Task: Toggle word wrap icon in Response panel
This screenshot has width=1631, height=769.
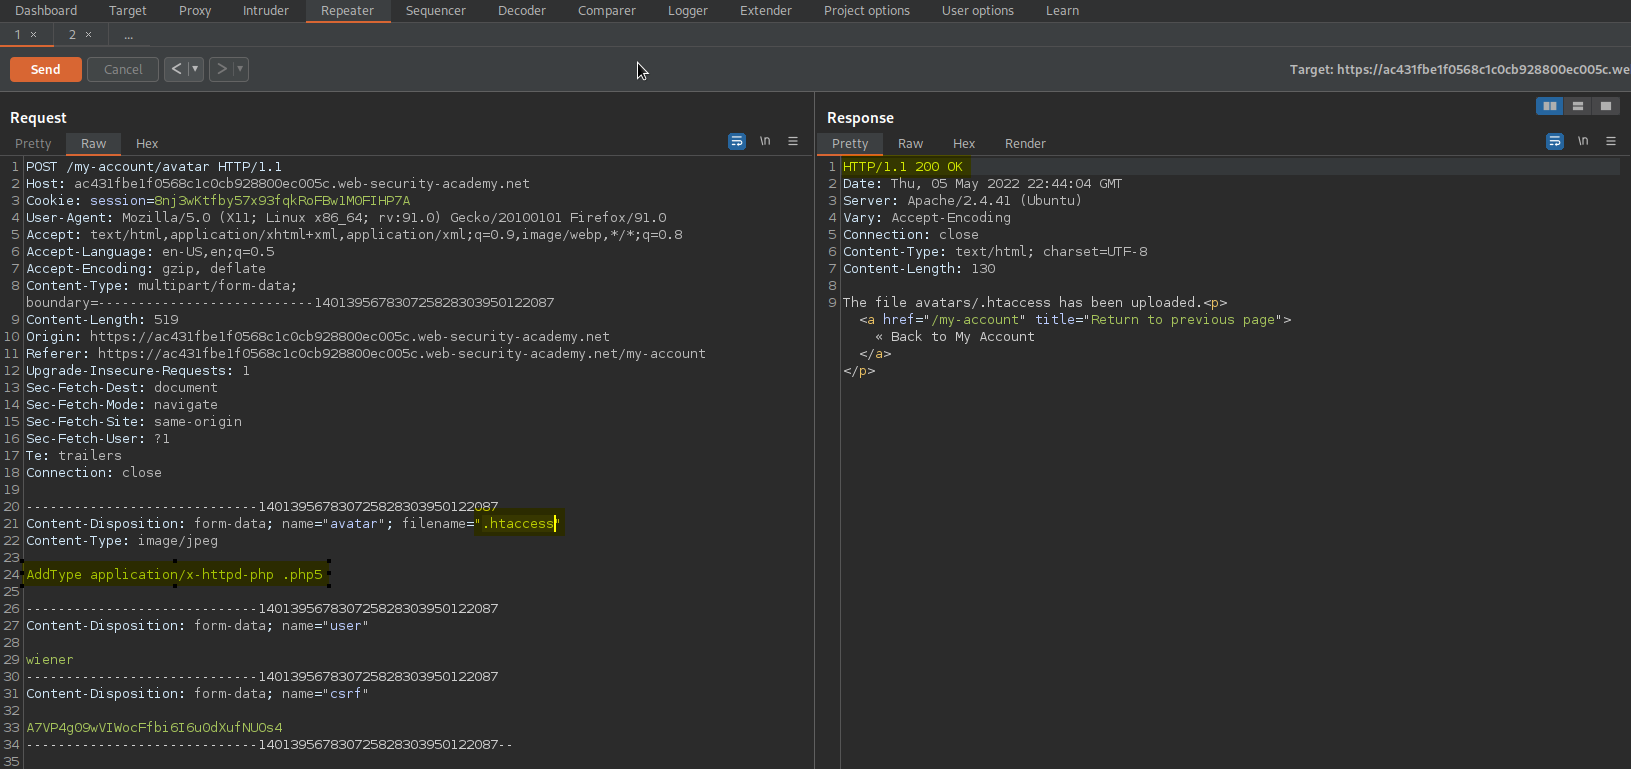Action: point(1555,142)
